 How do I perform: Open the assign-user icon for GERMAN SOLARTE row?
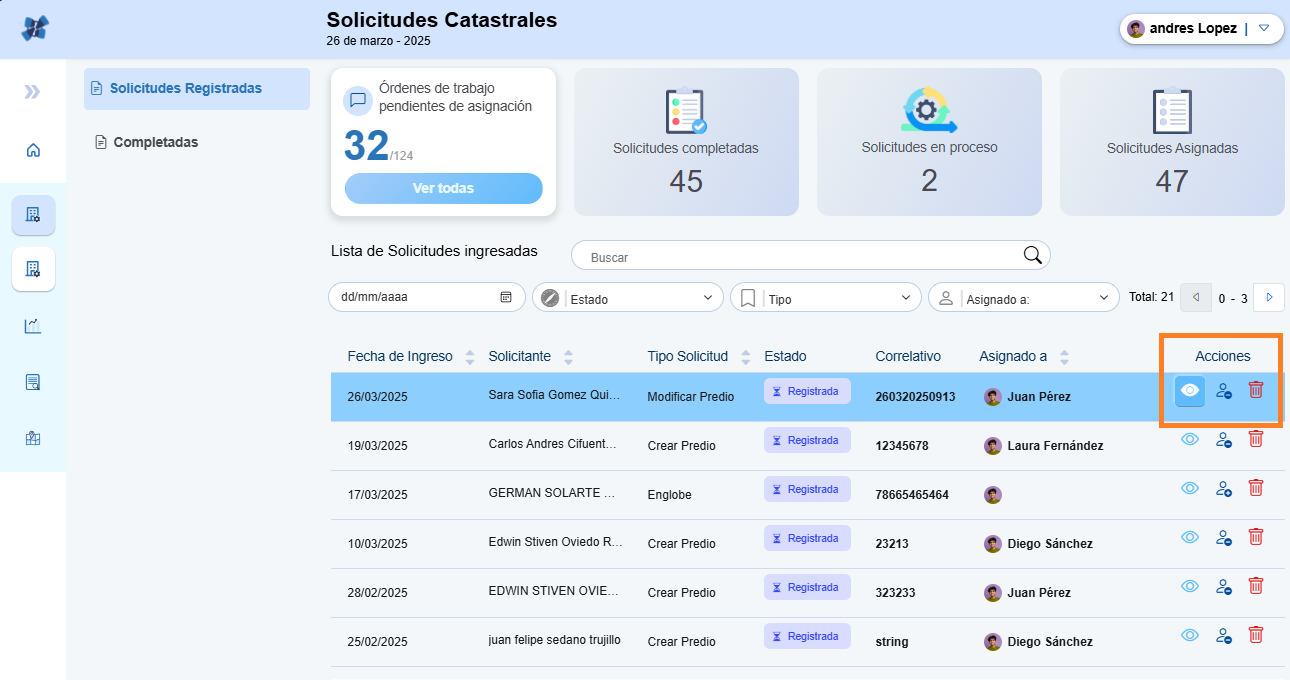(x=1223, y=488)
